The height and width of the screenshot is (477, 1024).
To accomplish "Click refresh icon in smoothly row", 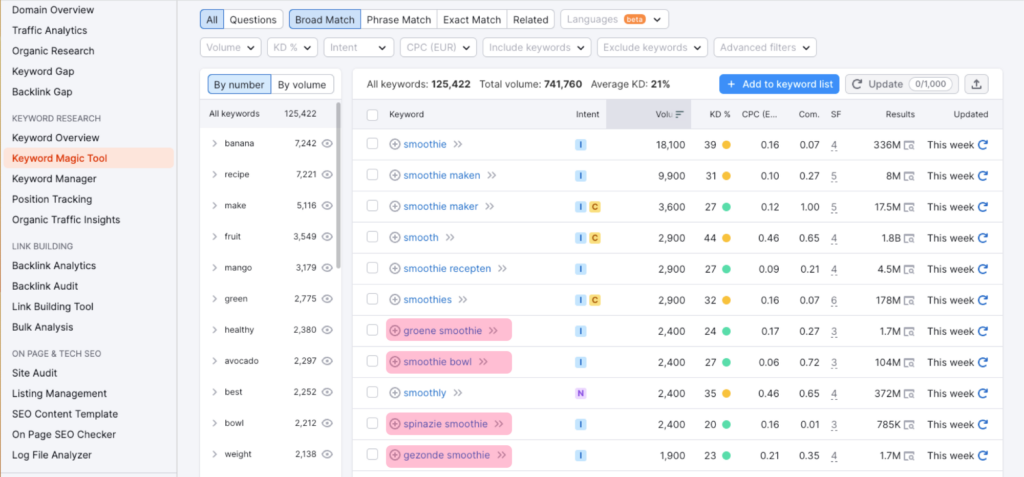I will coord(982,393).
